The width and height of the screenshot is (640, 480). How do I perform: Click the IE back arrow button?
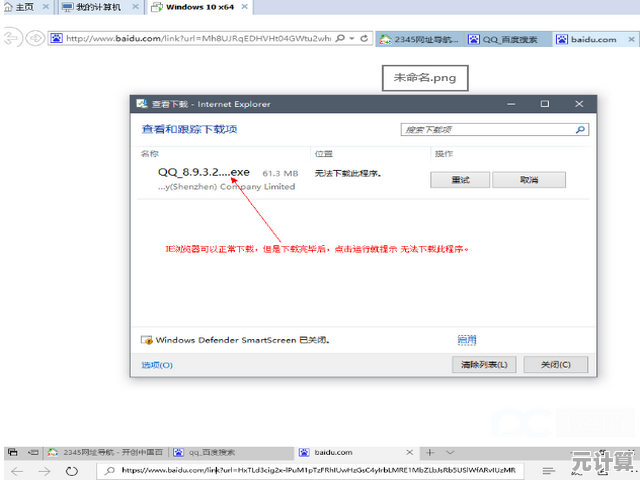[12, 39]
